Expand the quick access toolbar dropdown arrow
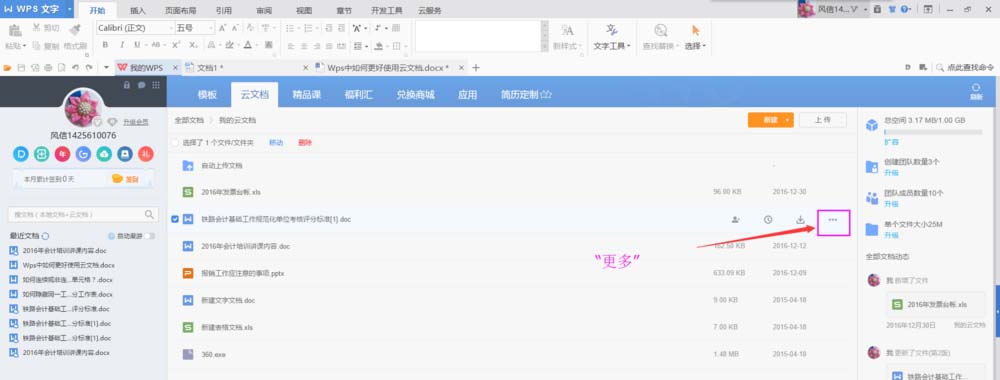 pyautogui.click(x=107, y=68)
